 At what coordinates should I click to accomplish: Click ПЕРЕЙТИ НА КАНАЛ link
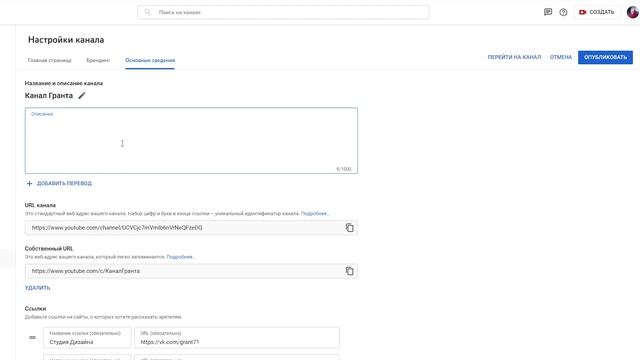[514, 57]
